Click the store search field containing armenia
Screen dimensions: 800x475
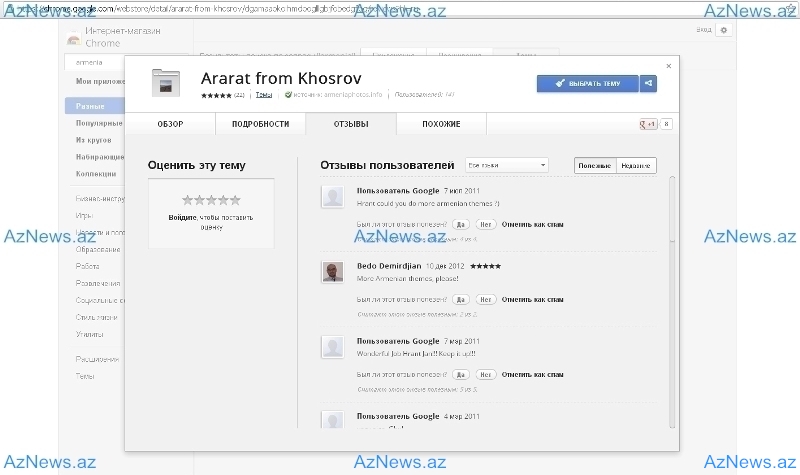96,62
